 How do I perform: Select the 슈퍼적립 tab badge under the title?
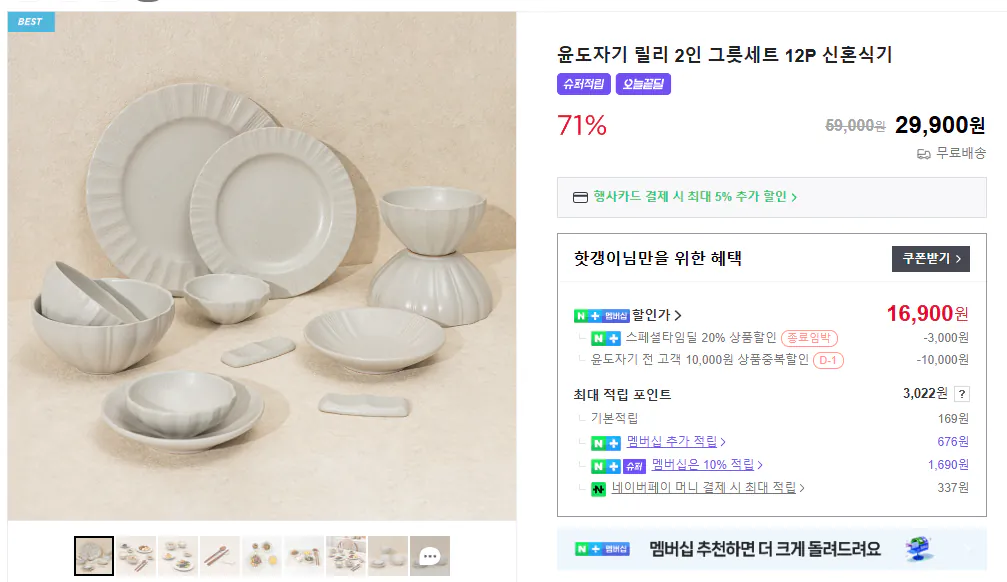(585, 84)
